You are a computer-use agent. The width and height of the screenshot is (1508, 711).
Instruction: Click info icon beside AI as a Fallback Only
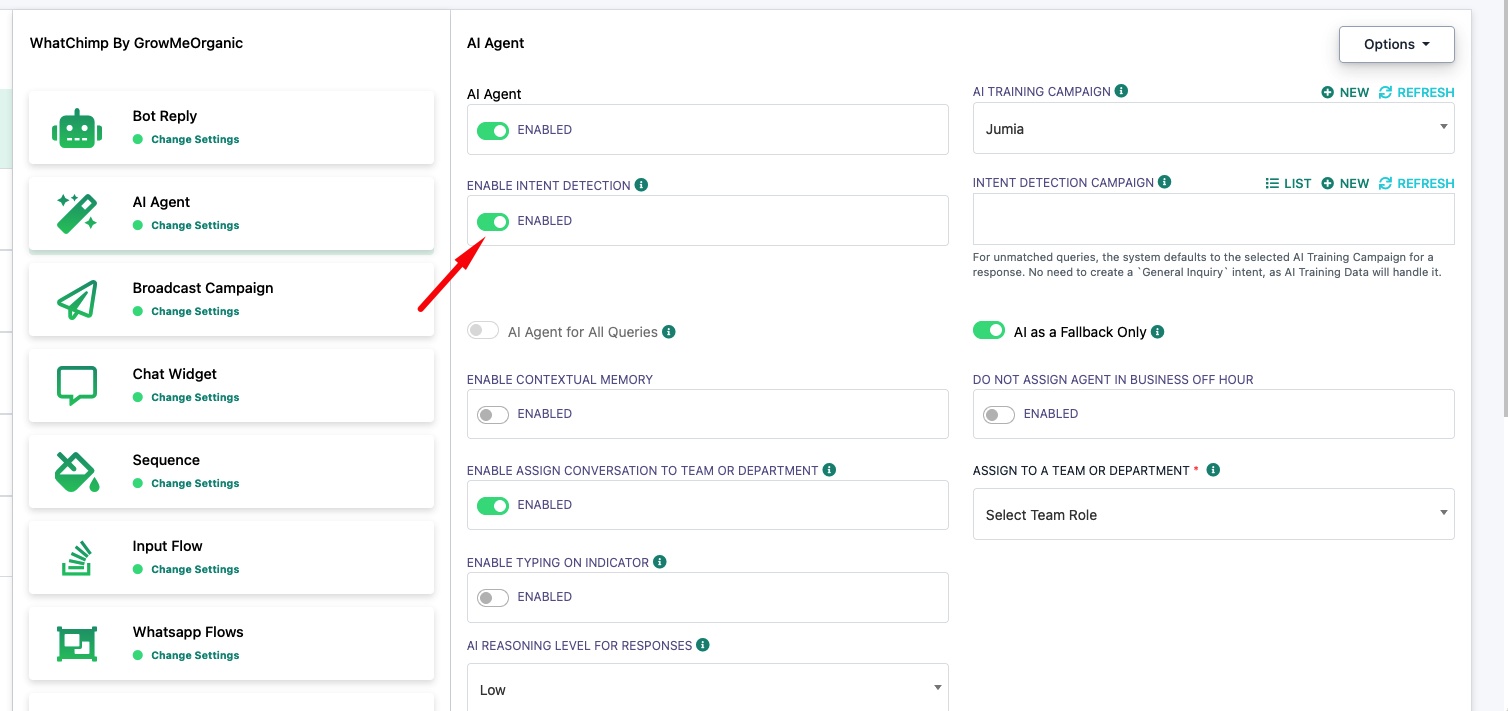(1157, 332)
